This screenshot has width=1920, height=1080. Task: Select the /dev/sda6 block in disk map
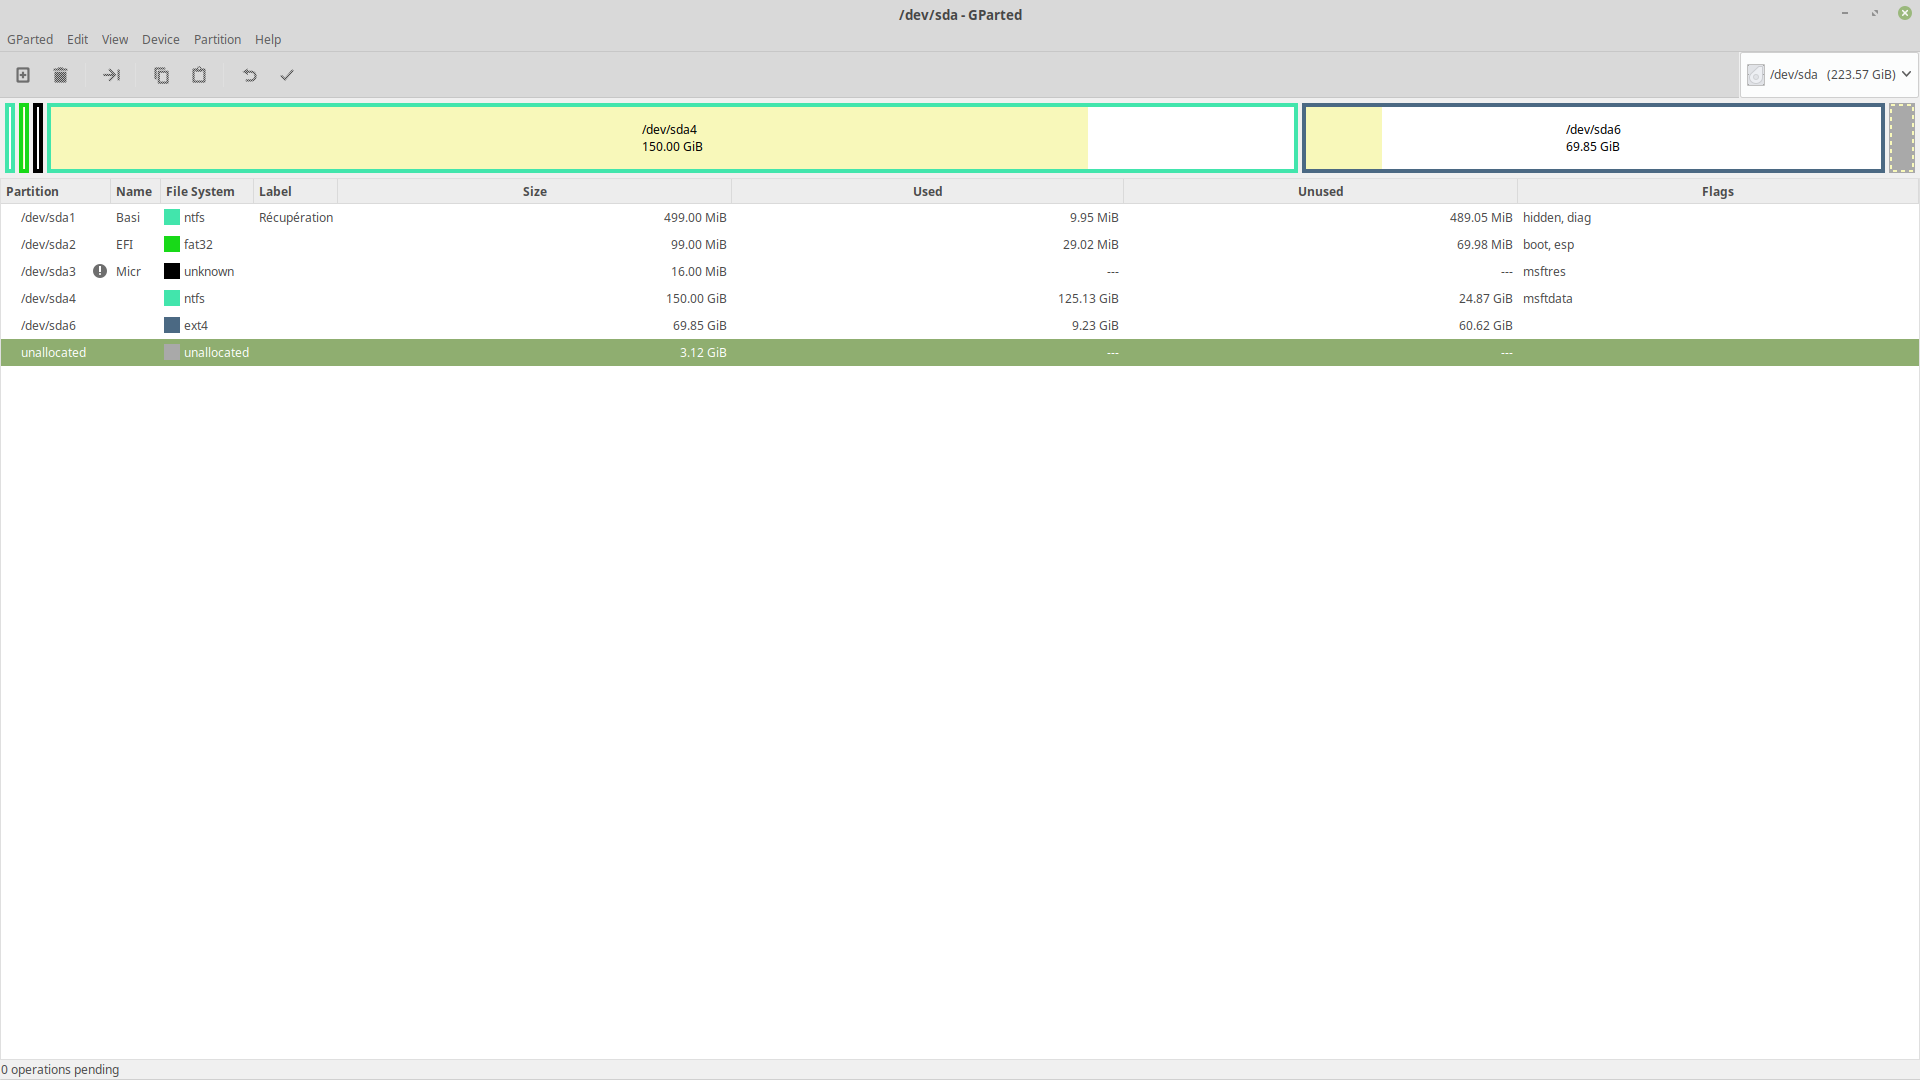[1592, 138]
